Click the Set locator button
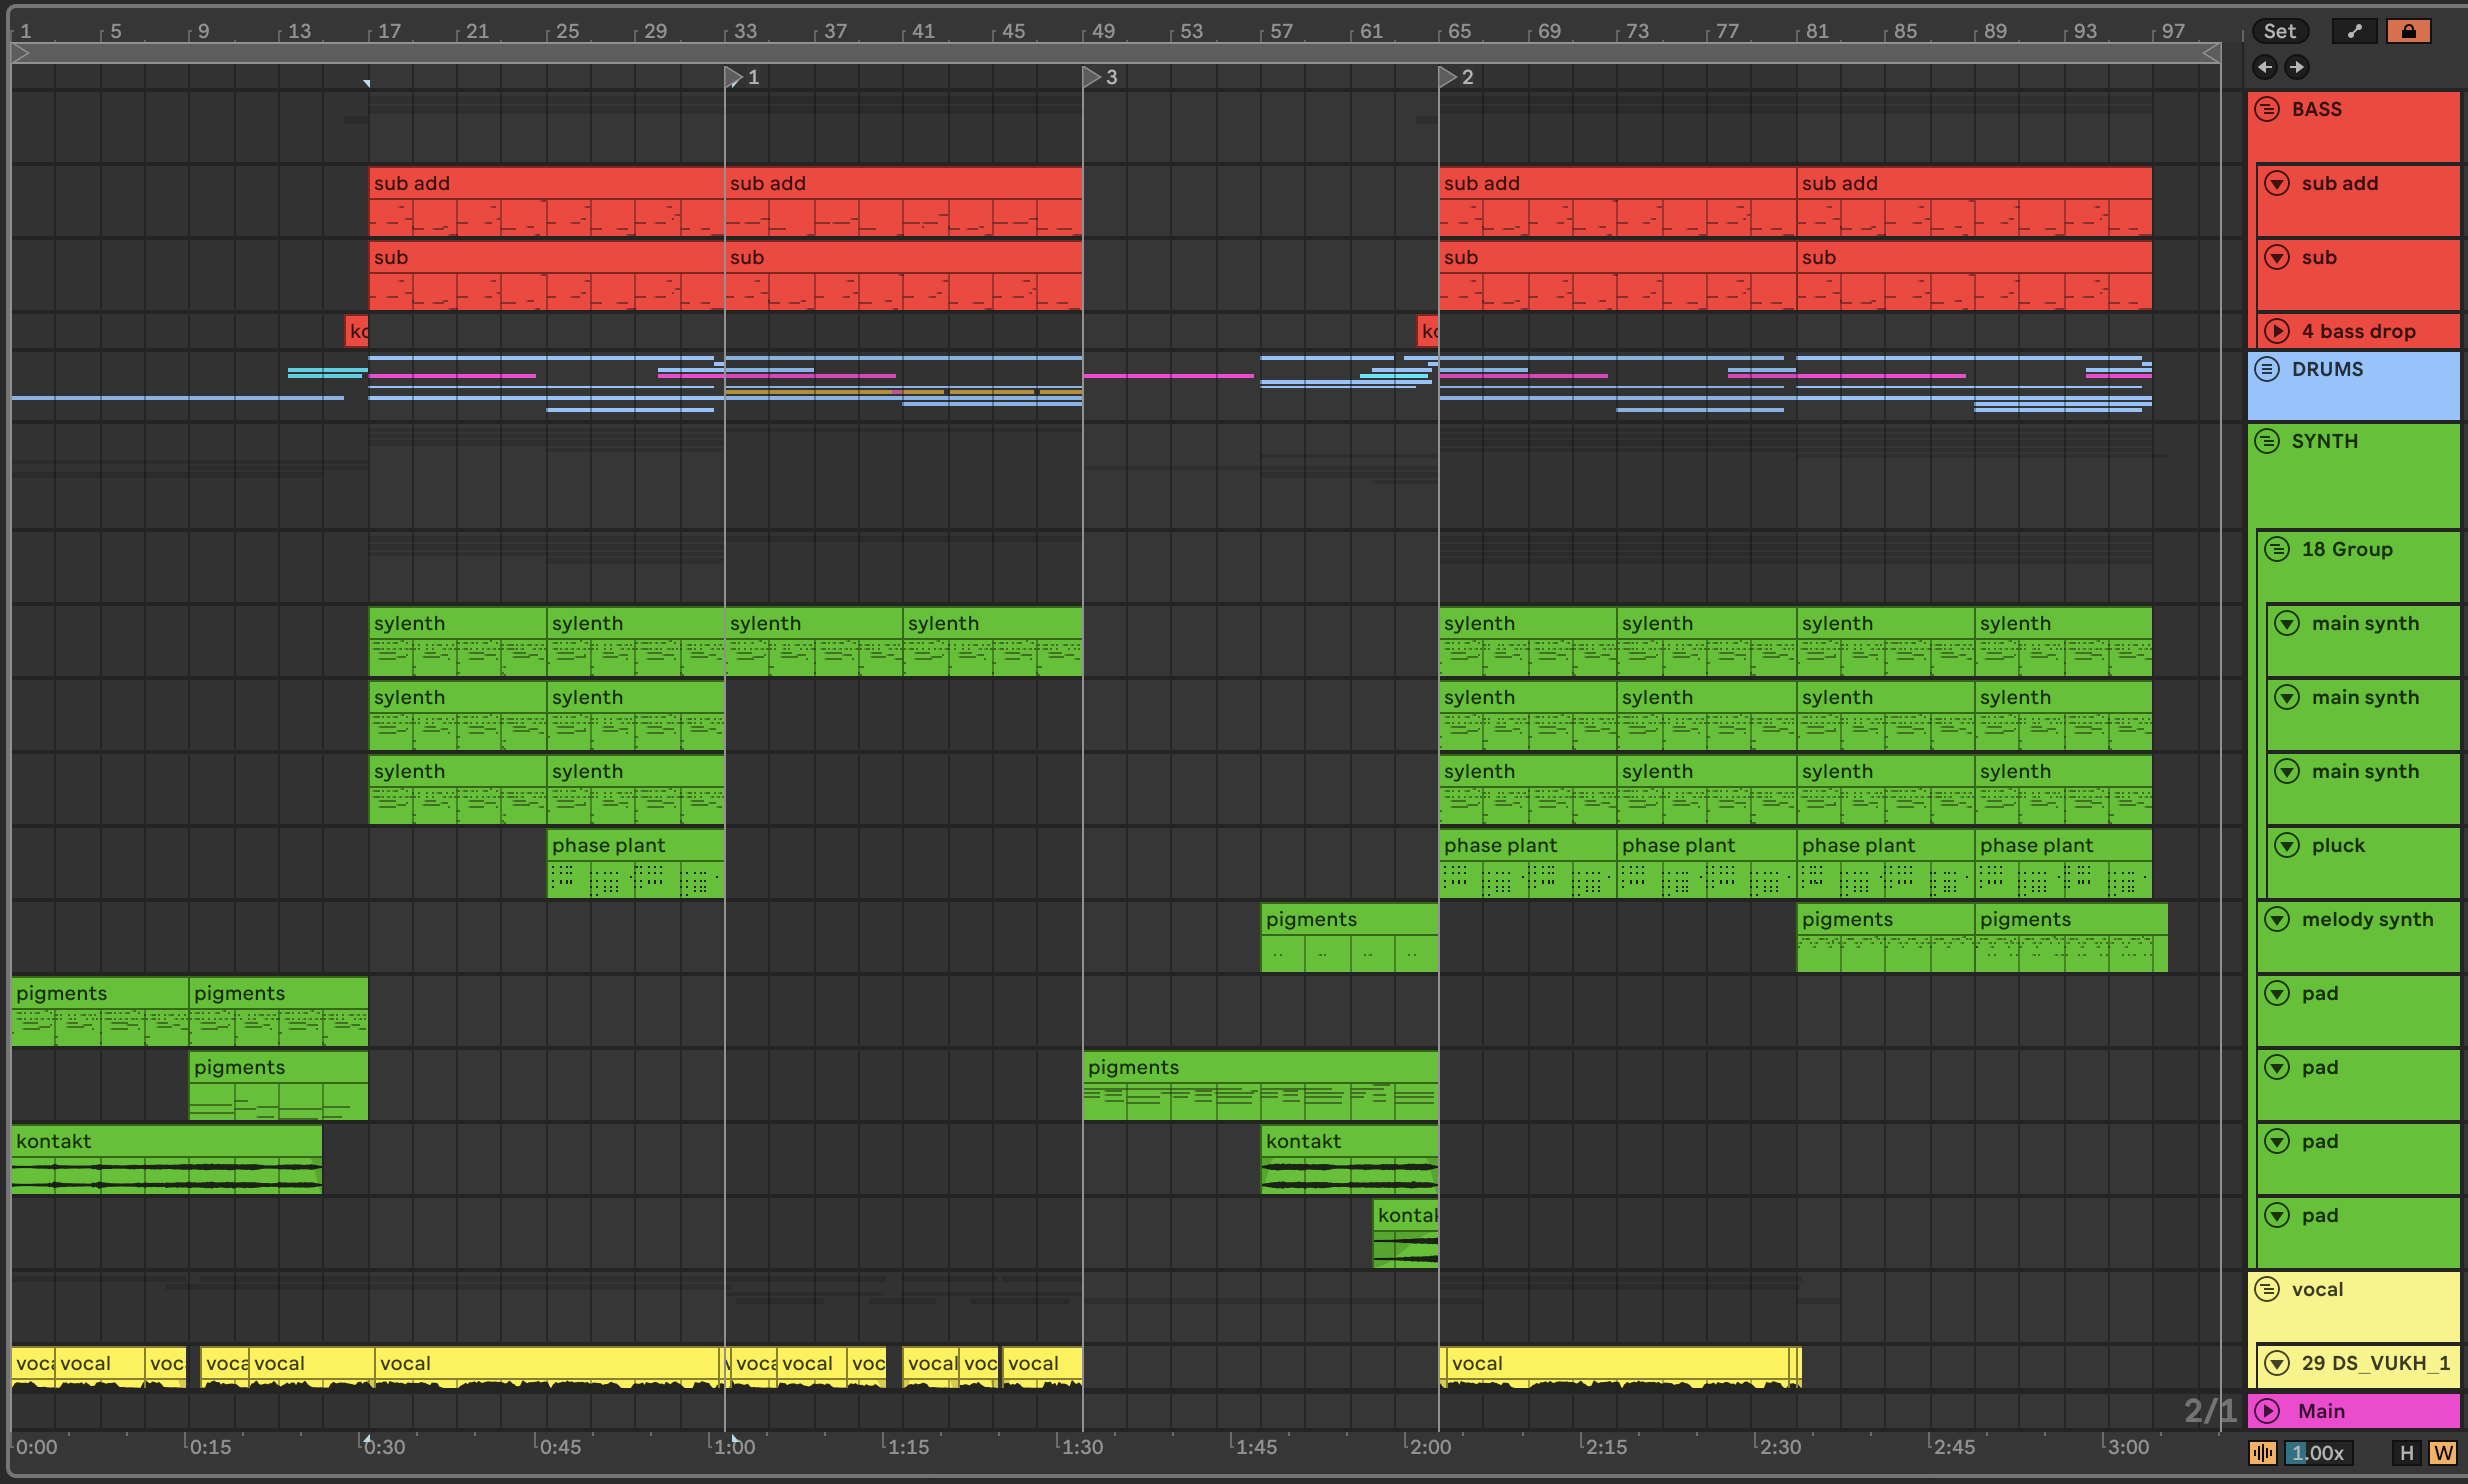This screenshot has height=1484, width=2468. coord(2279,31)
